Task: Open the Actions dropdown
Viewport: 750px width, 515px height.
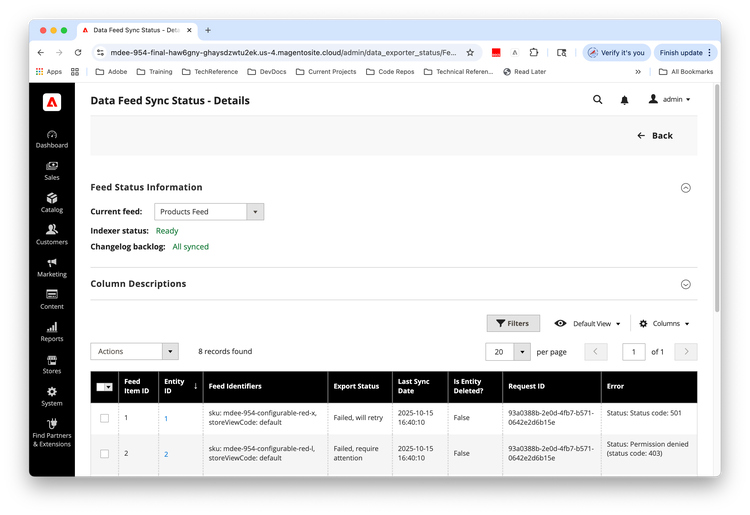Action: (134, 351)
